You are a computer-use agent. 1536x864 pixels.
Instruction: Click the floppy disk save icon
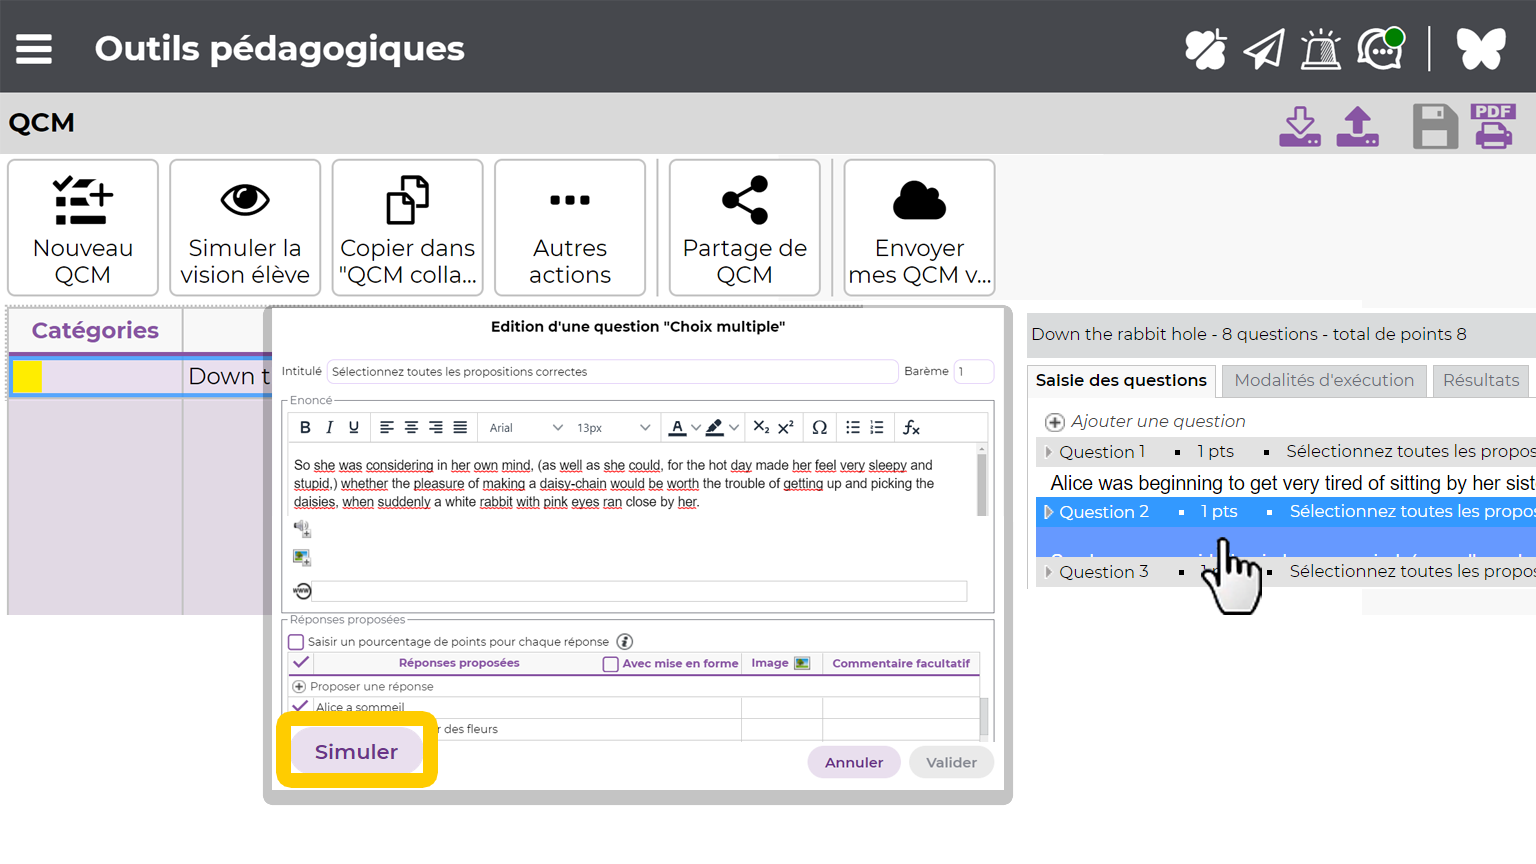(x=1435, y=127)
